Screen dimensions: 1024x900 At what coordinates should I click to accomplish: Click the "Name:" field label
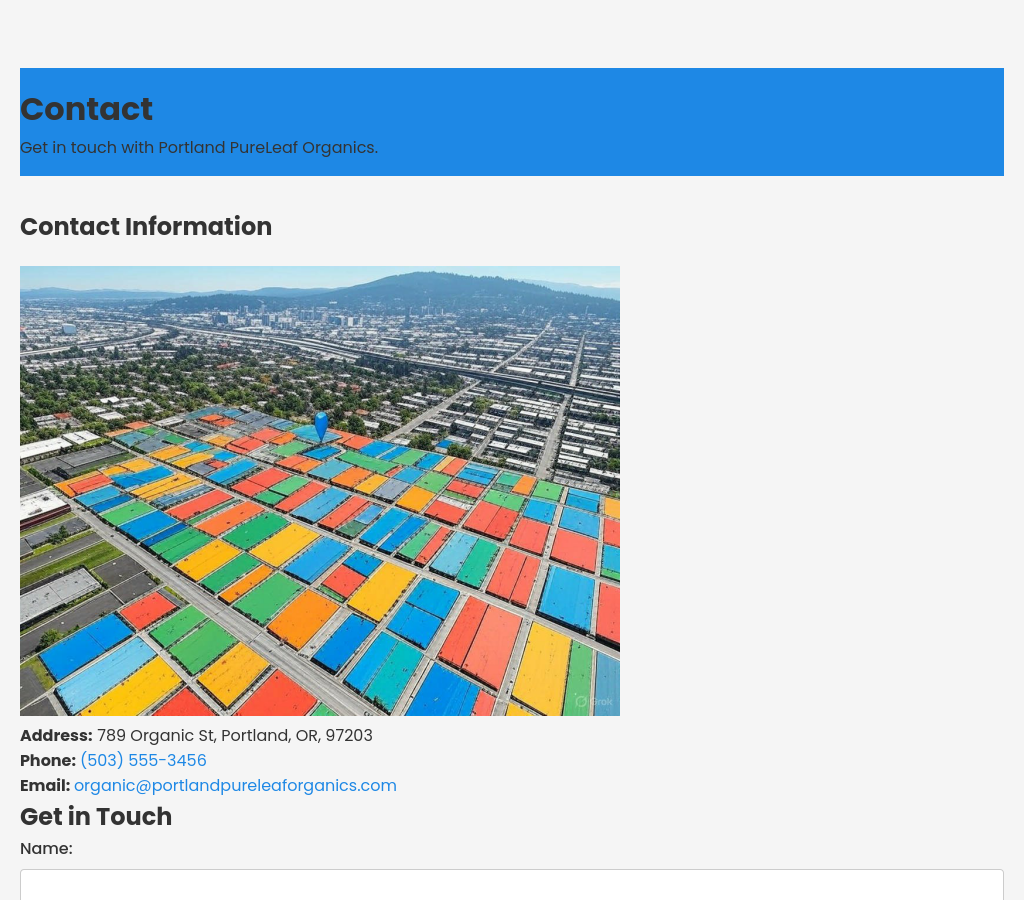pos(46,849)
